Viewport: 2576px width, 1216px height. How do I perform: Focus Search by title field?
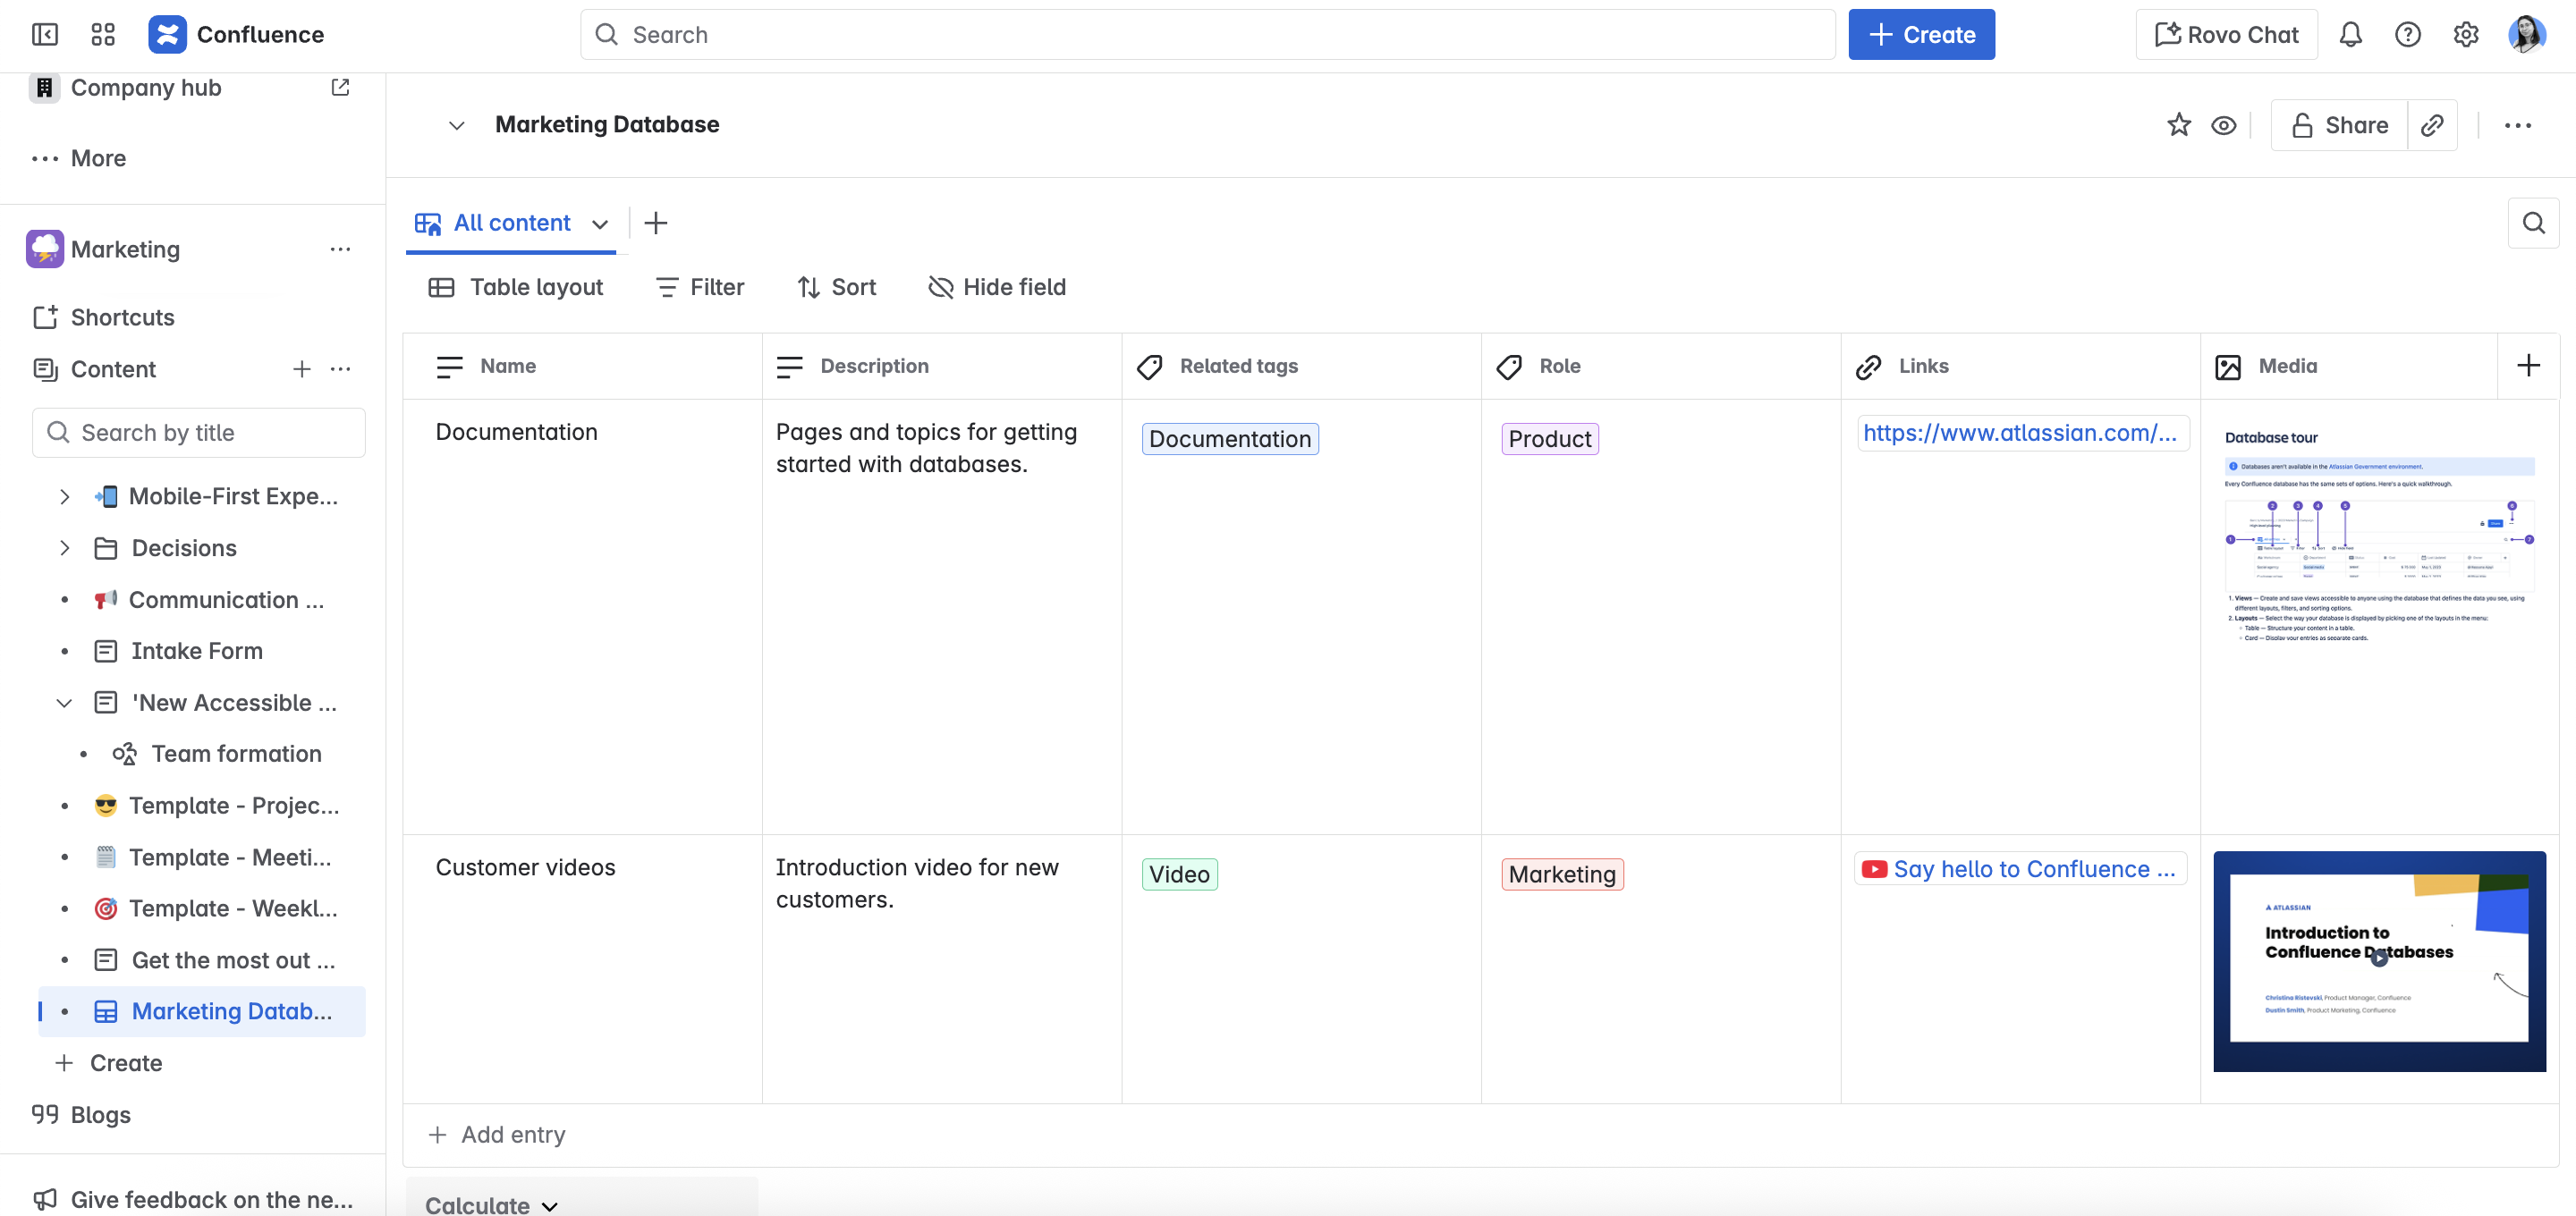point(199,433)
